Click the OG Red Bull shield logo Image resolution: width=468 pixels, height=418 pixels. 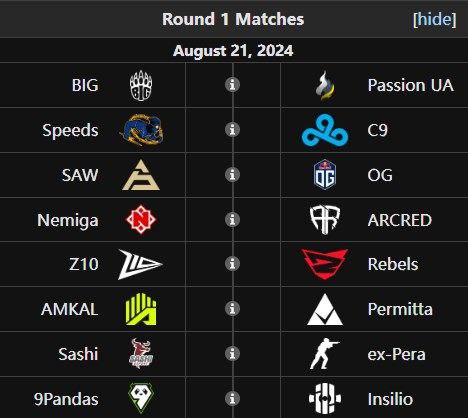click(325, 174)
